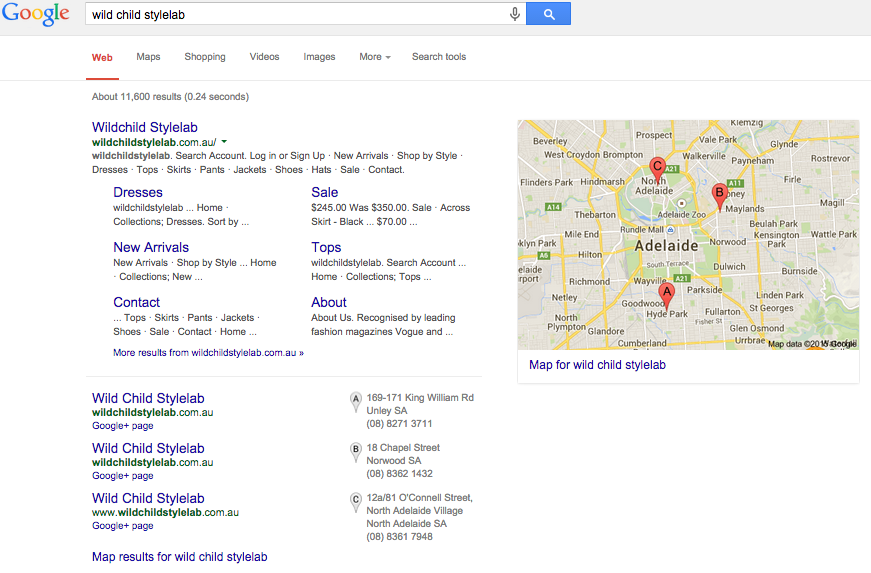Viewport: 871px width, 573px height.
Task: Open Wild Child Stylelab Unley listing
Action: 148,398
